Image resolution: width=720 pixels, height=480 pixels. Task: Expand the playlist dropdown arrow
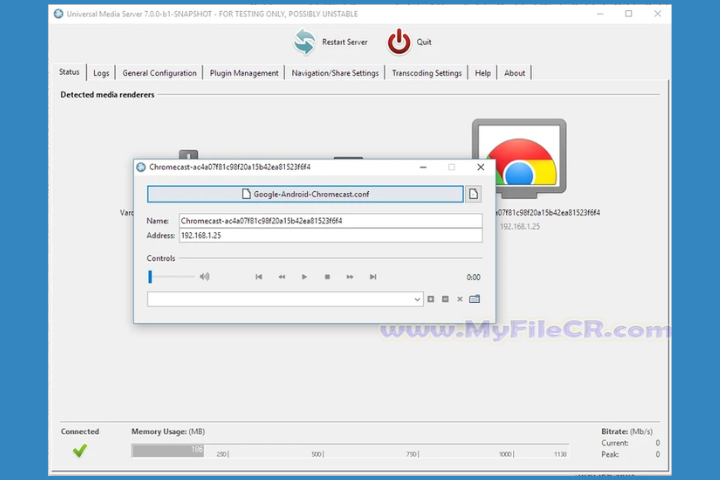[417, 299]
